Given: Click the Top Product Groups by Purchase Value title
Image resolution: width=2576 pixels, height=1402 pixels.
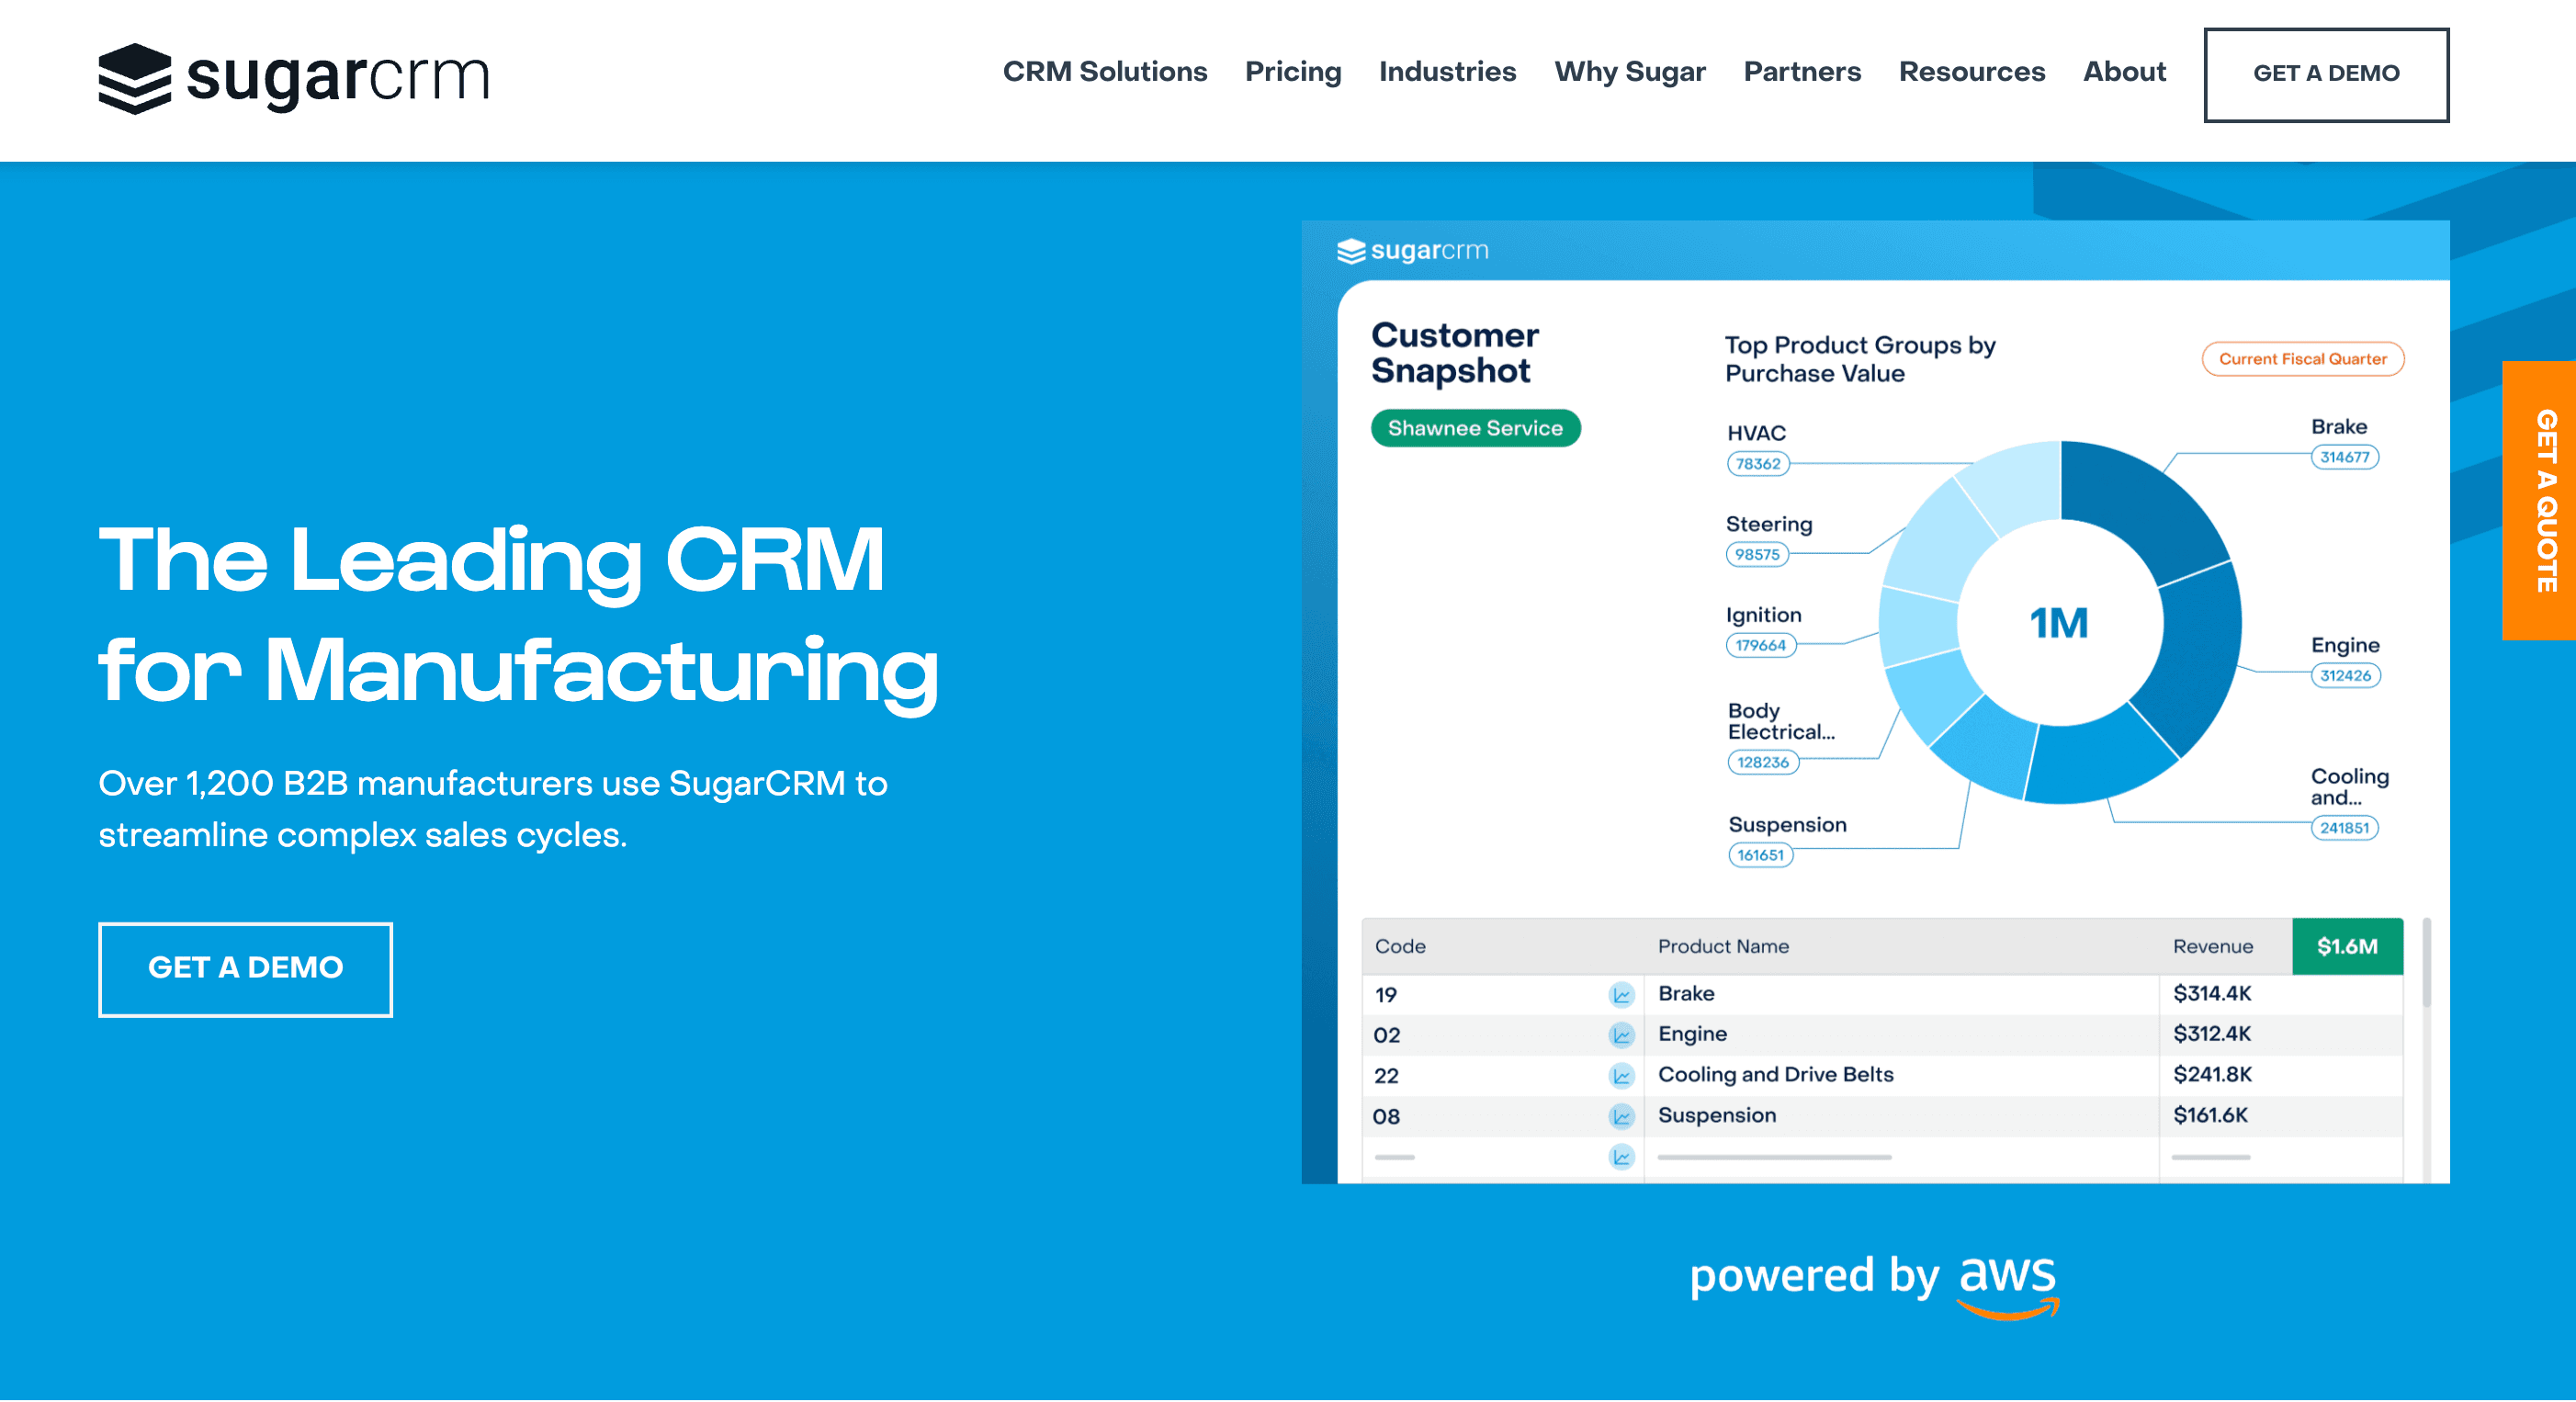Looking at the screenshot, I should tap(1859, 359).
